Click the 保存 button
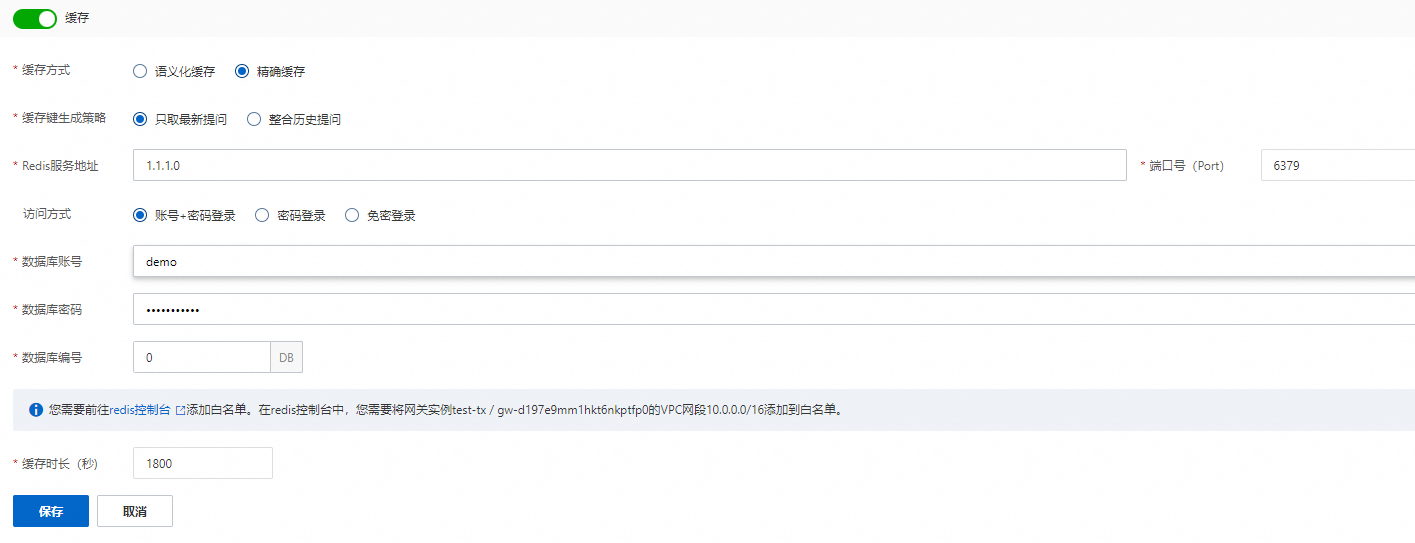Viewport: 1415px width, 543px height. coord(51,511)
